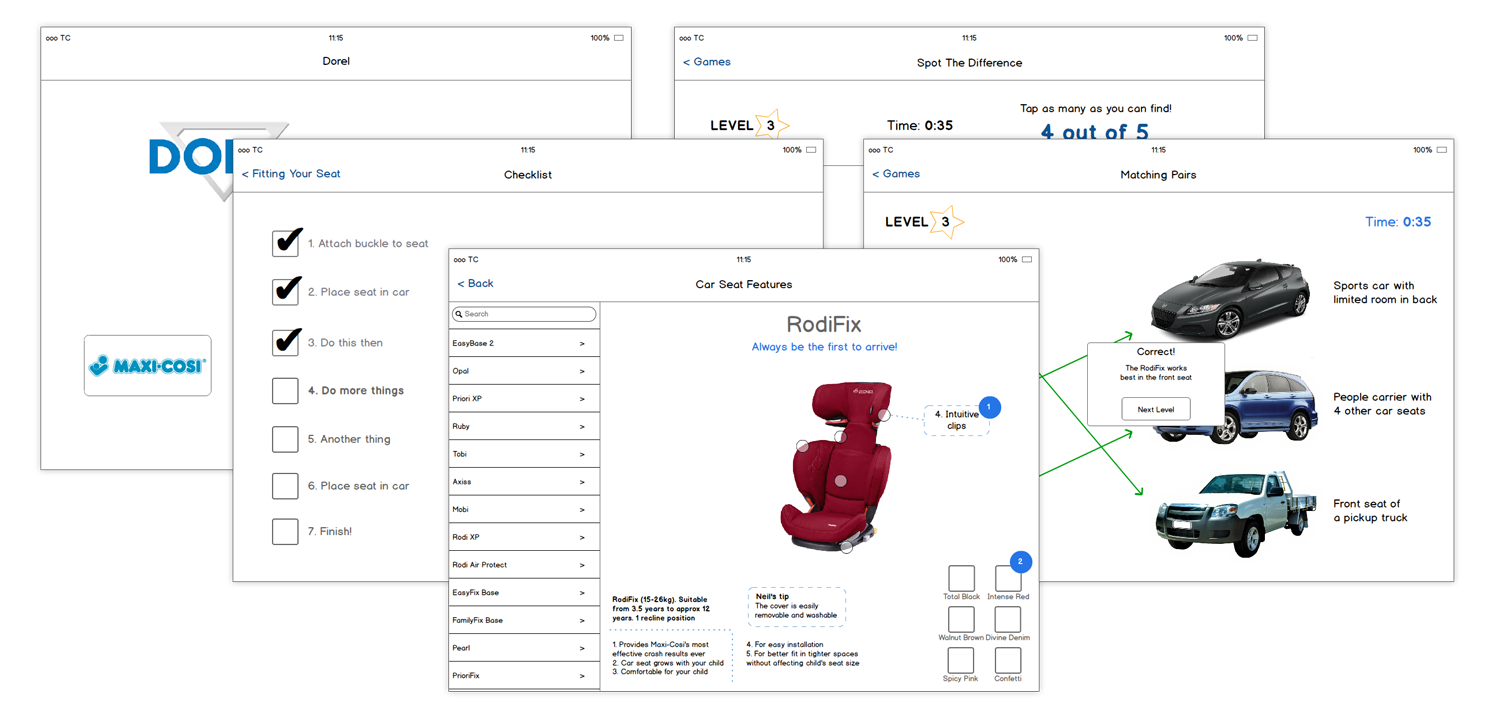
Task: Click "Time: 0:35" in Matching Pairs
Action: click(x=1398, y=222)
